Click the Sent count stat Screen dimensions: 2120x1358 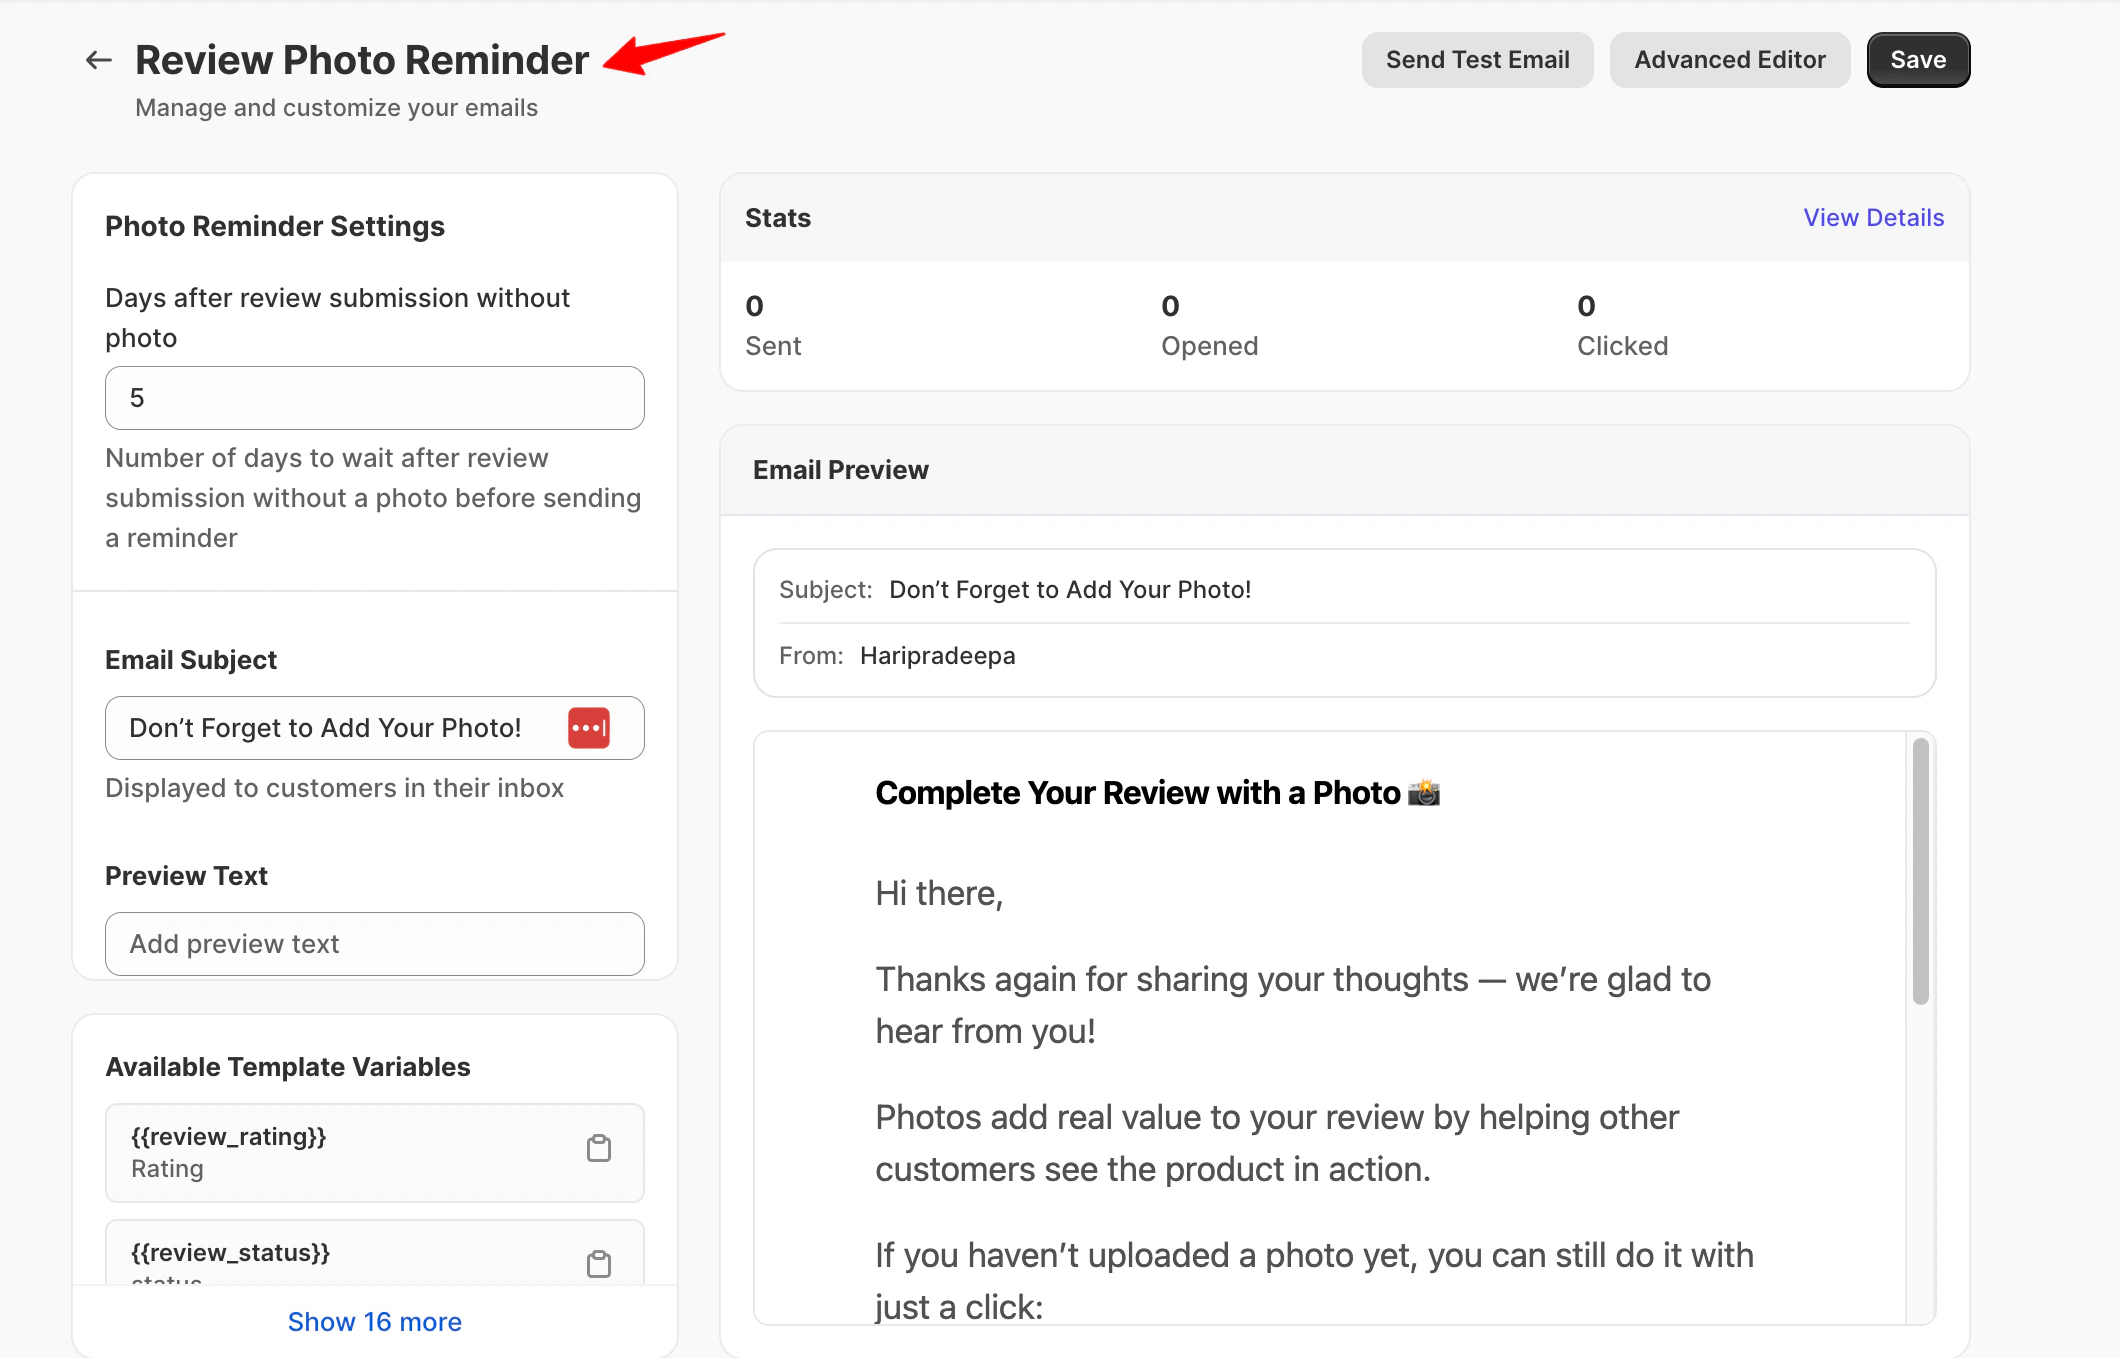pyautogui.click(x=773, y=325)
